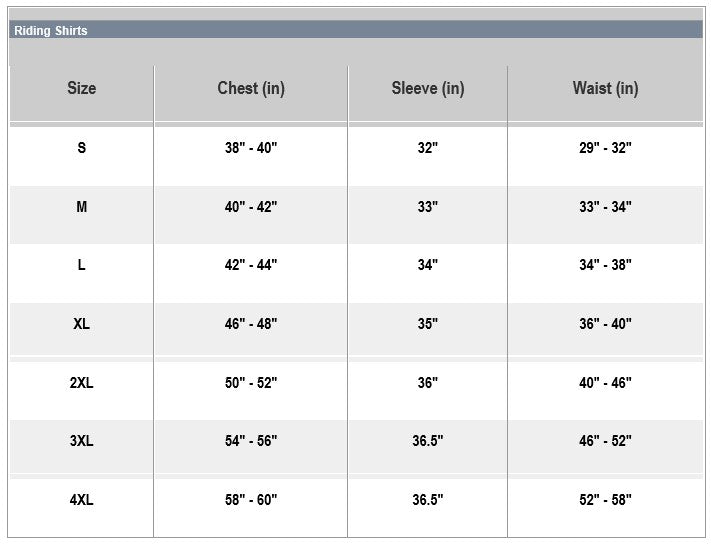Select sleeve value 36" in 2XL row

(428, 383)
